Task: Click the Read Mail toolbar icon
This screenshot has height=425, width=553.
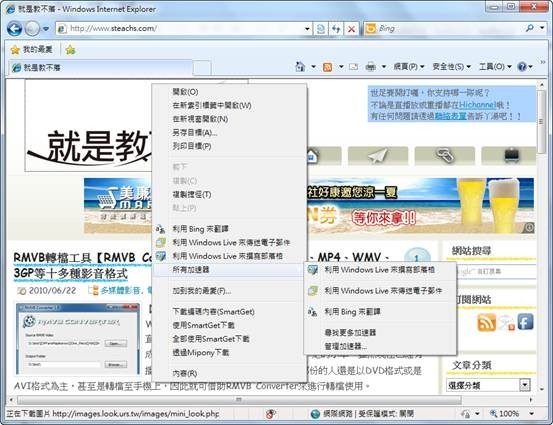Action: tap(354, 66)
